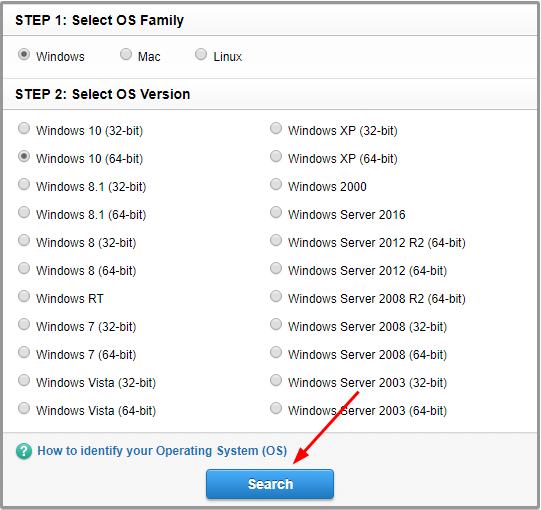Image resolution: width=541 pixels, height=510 pixels.
Task: Choose Windows Server 2012 R2 (64-bit)
Action: point(276,240)
